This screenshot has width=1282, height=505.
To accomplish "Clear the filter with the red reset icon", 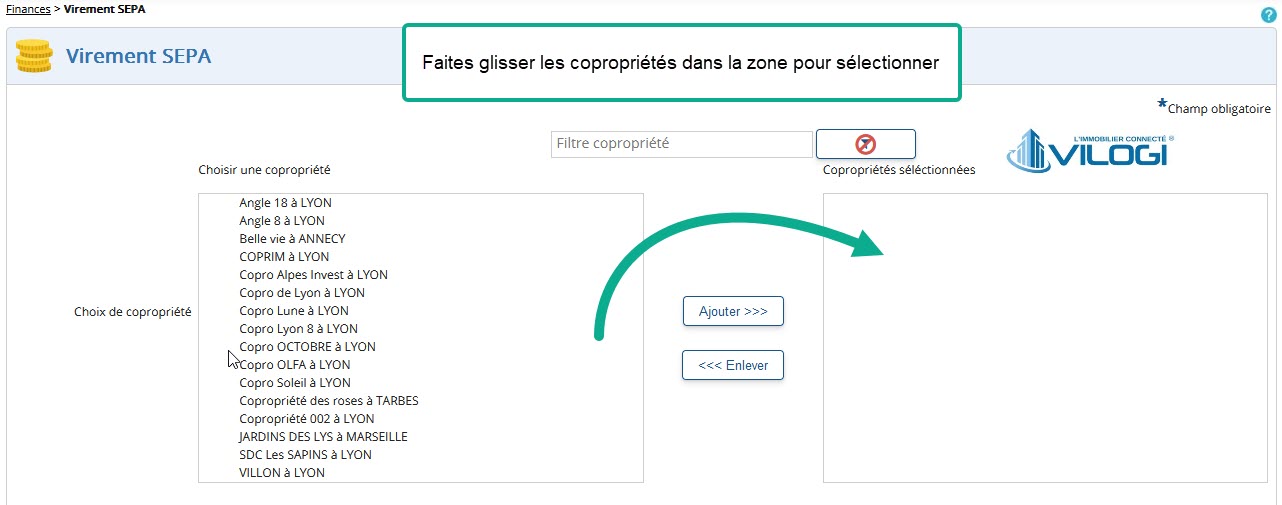I will 866,144.
